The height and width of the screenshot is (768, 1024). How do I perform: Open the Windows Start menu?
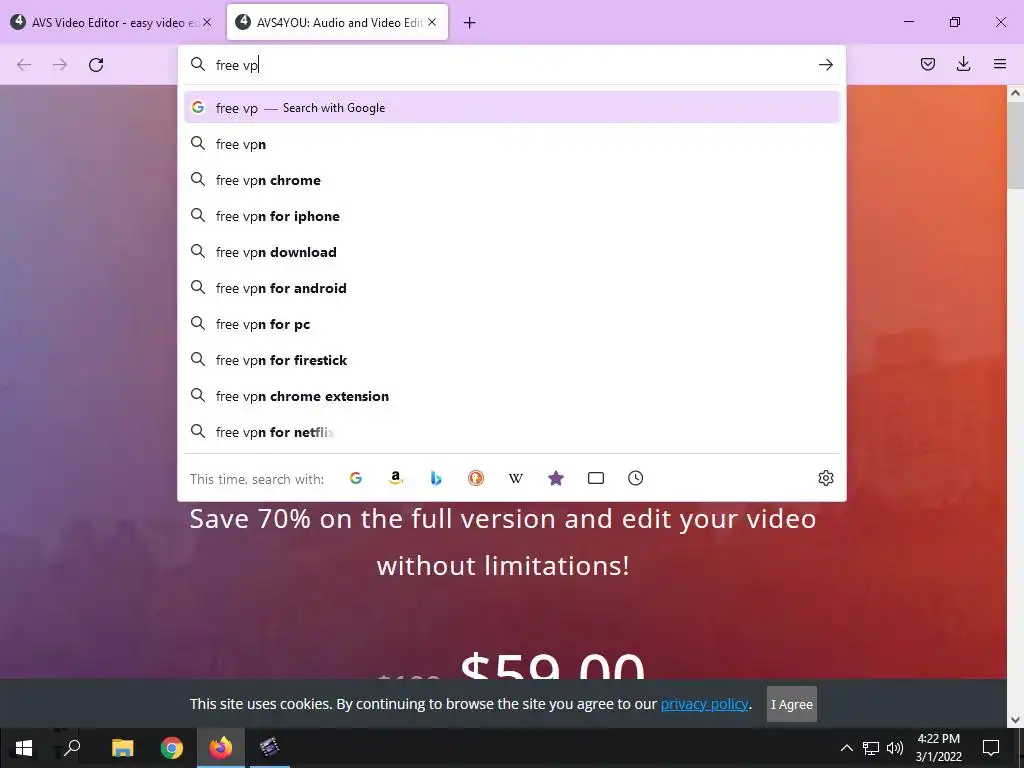pos(24,748)
